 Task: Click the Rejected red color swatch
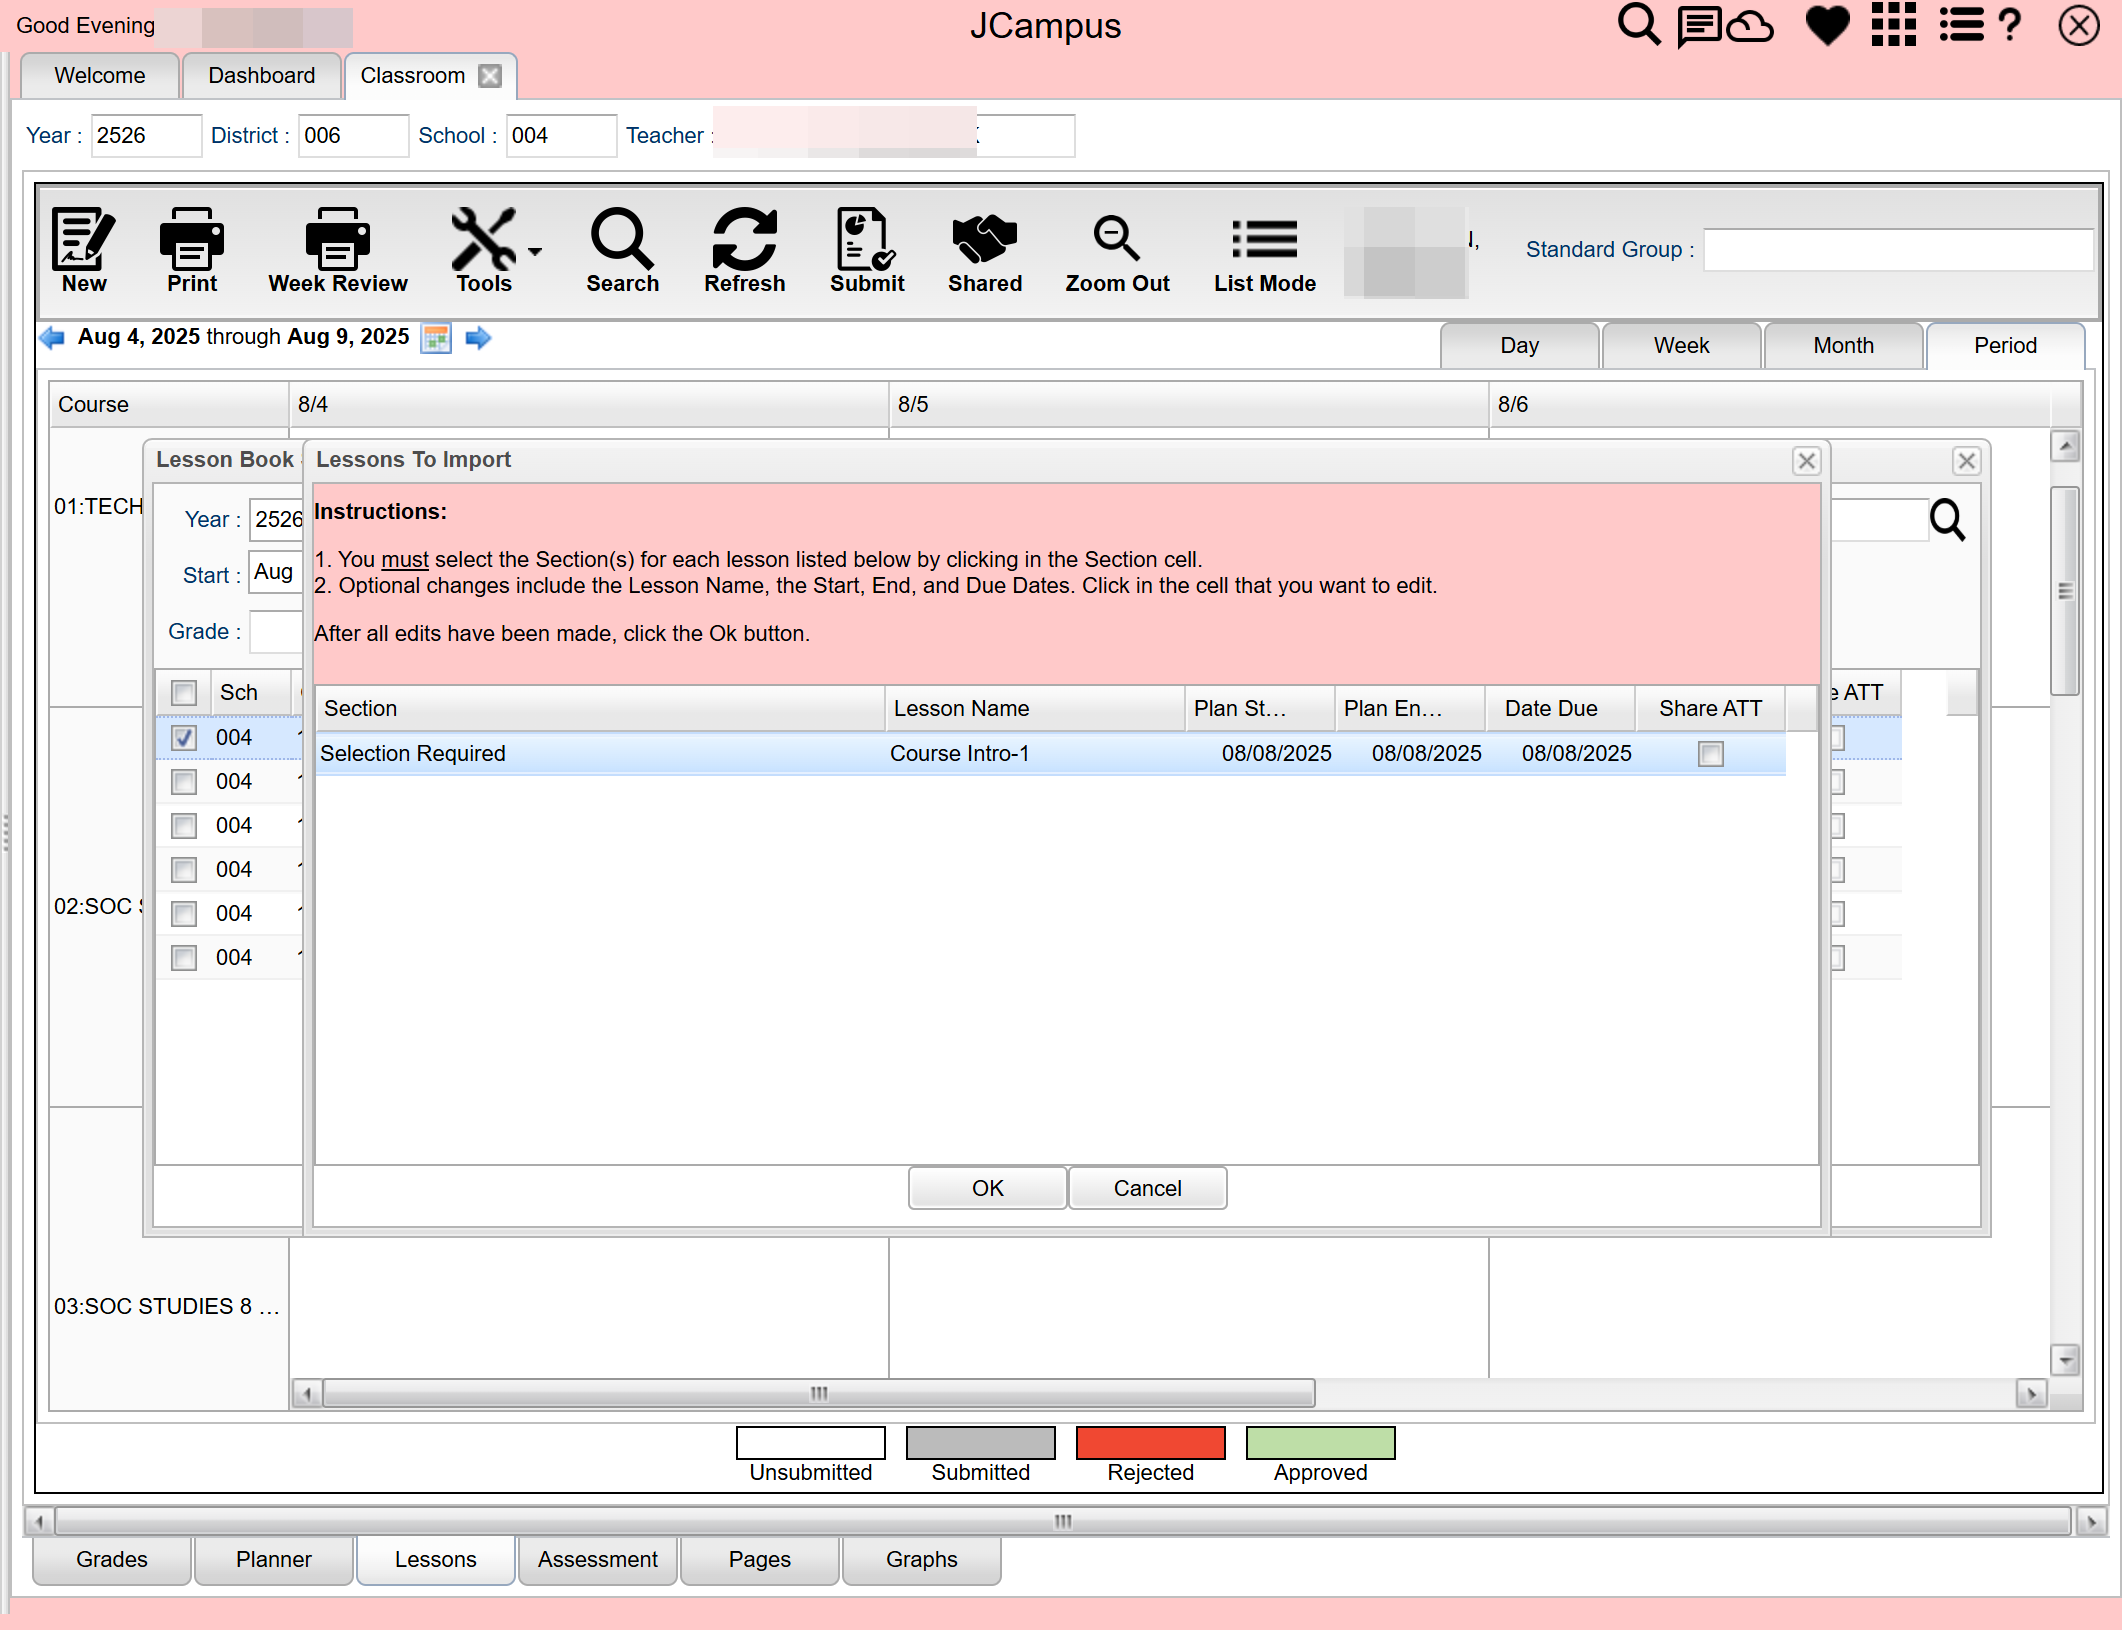pos(1150,1442)
